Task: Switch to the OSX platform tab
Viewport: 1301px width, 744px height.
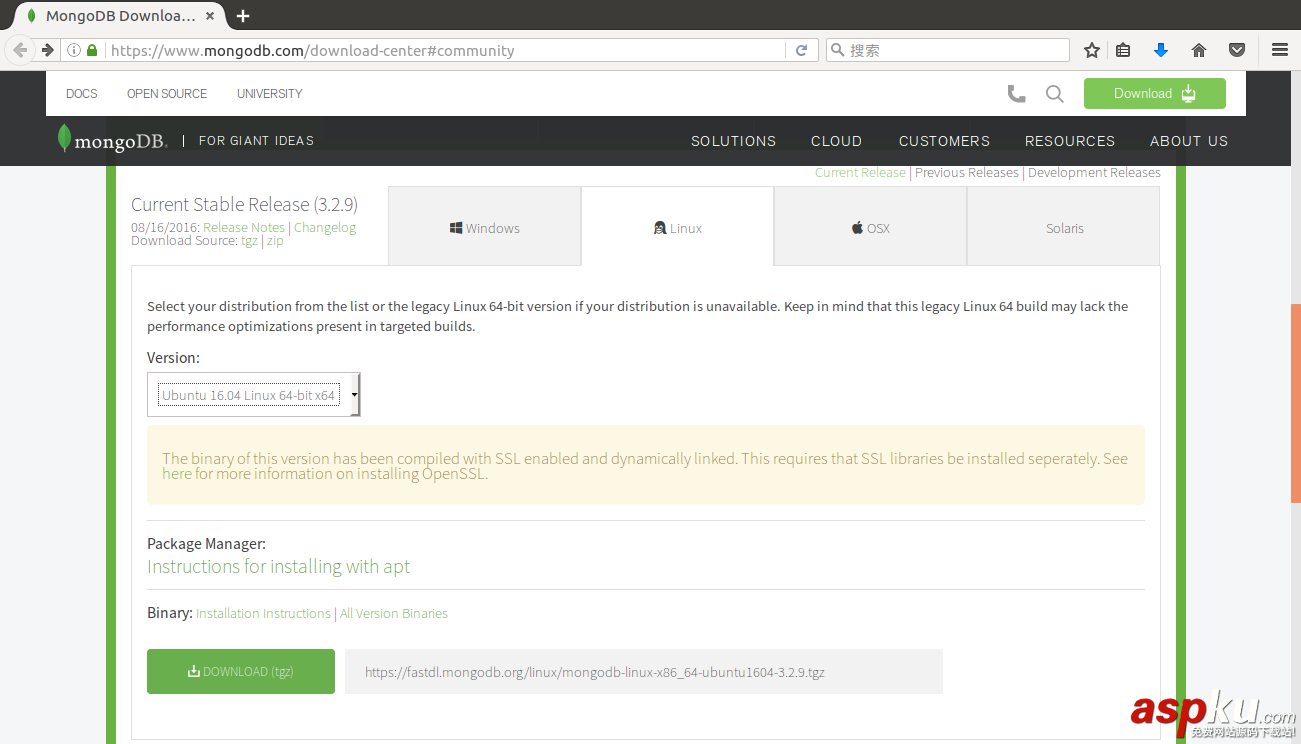Action: click(870, 227)
